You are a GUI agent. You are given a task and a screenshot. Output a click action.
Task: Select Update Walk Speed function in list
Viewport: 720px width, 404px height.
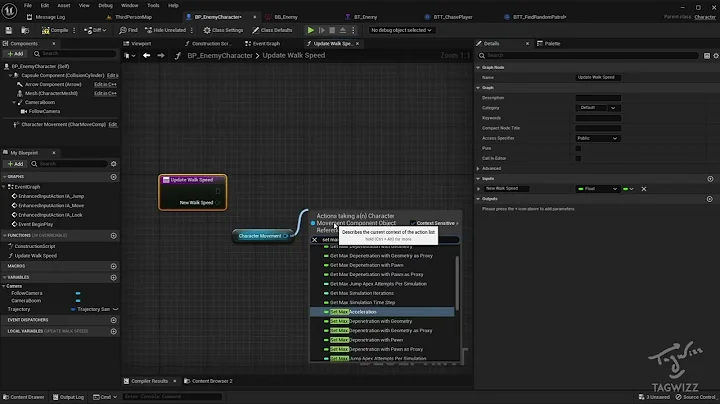35,256
